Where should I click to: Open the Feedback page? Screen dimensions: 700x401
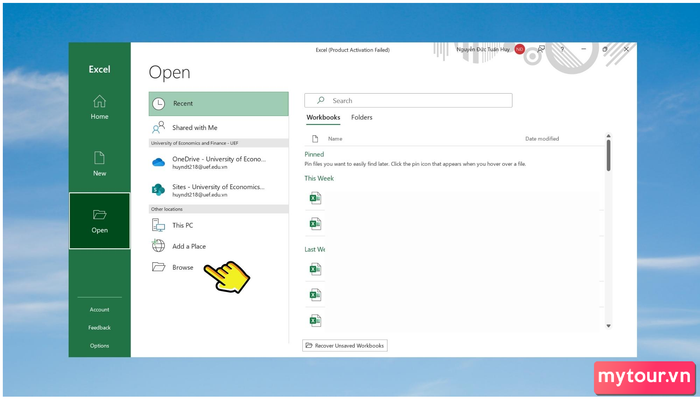(x=99, y=327)
